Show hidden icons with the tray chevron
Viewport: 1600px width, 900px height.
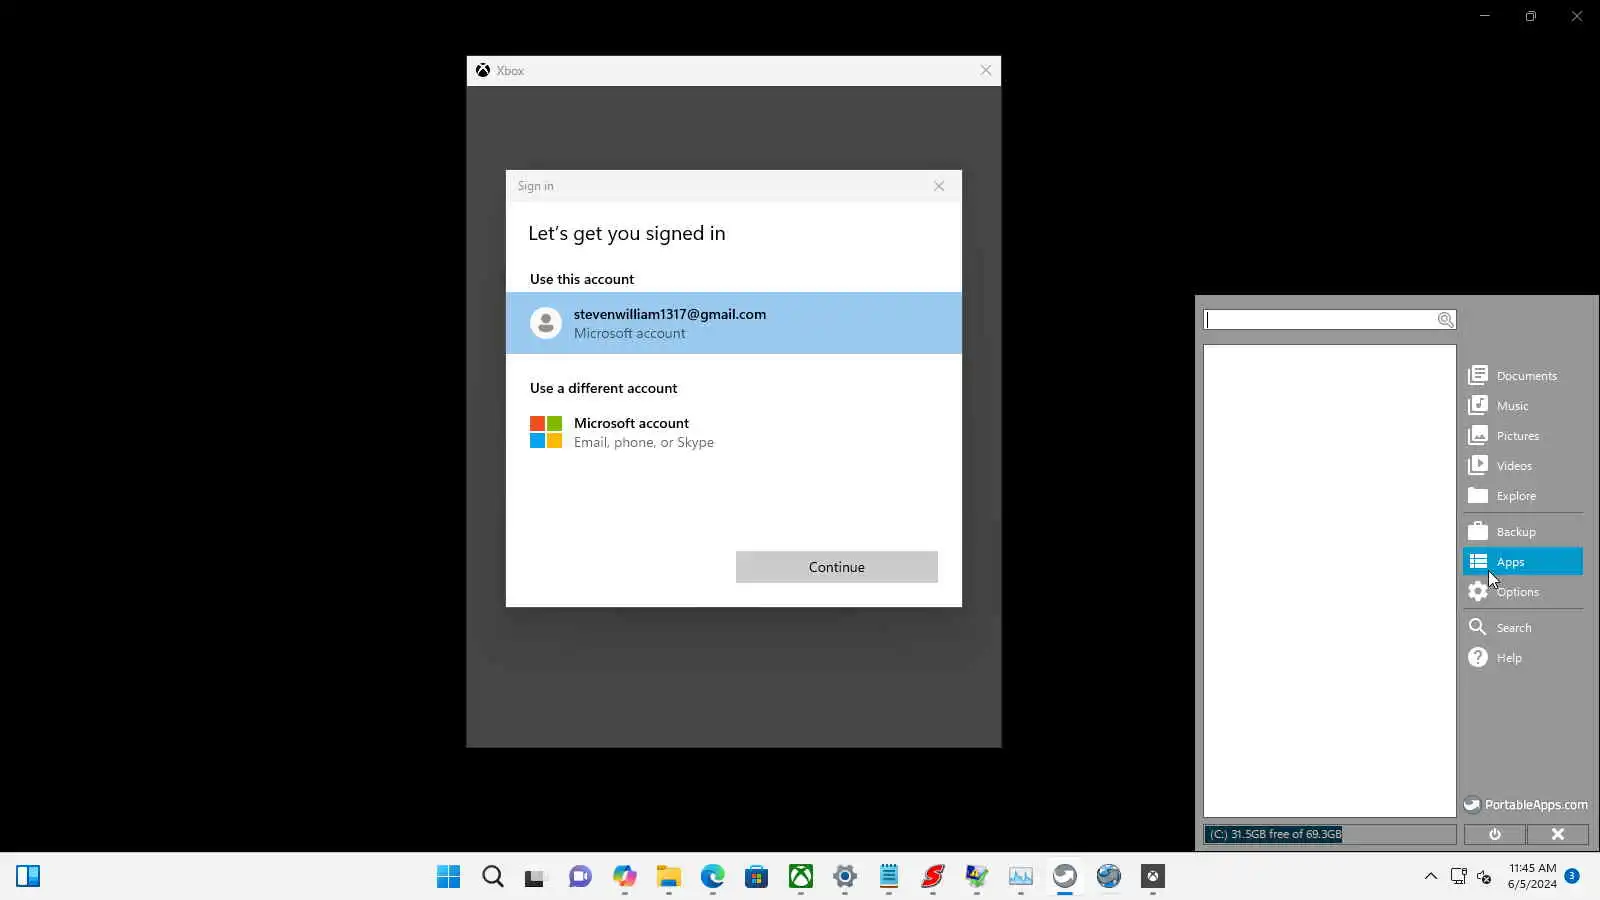coord(1430,877)
